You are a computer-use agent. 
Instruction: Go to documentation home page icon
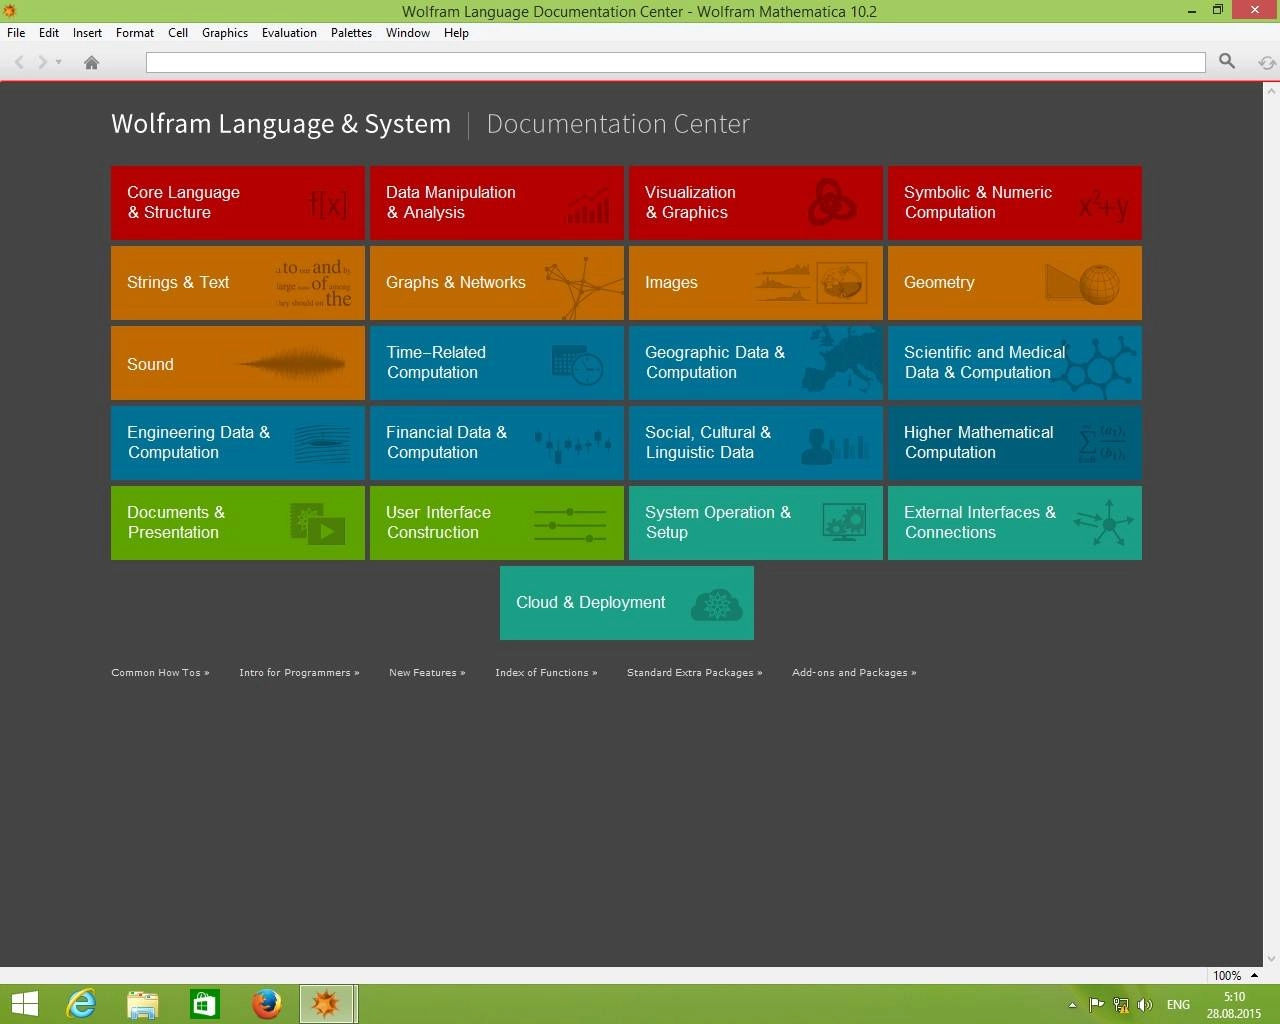coord(91,62)
